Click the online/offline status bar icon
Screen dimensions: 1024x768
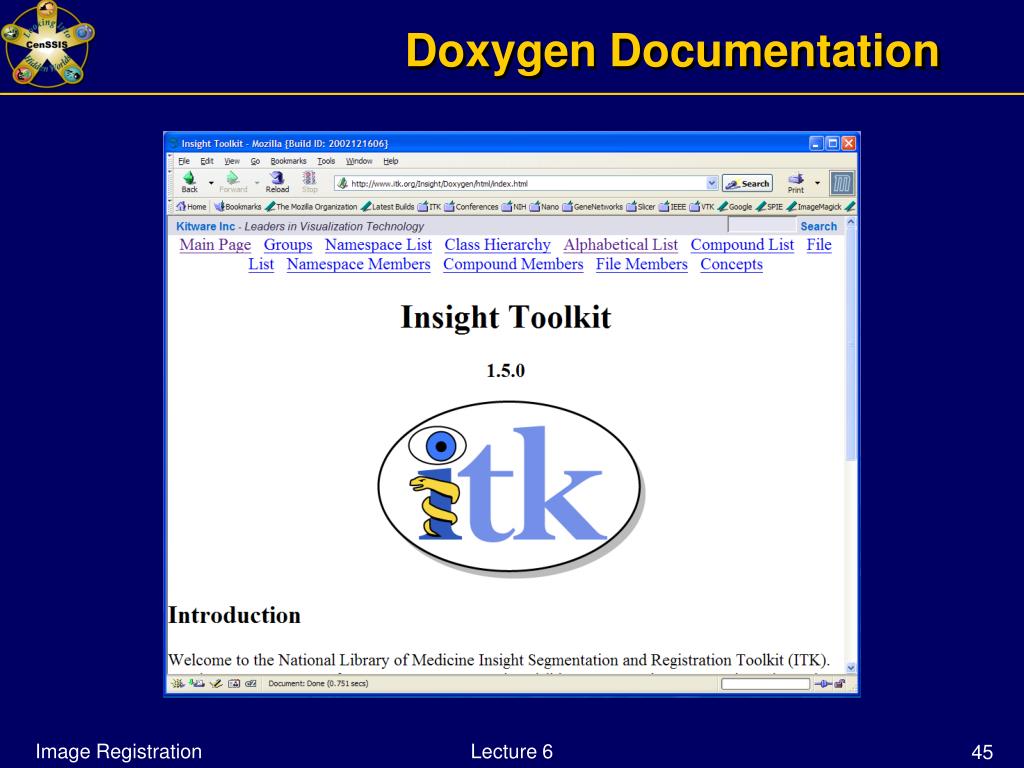coord(823,684)
